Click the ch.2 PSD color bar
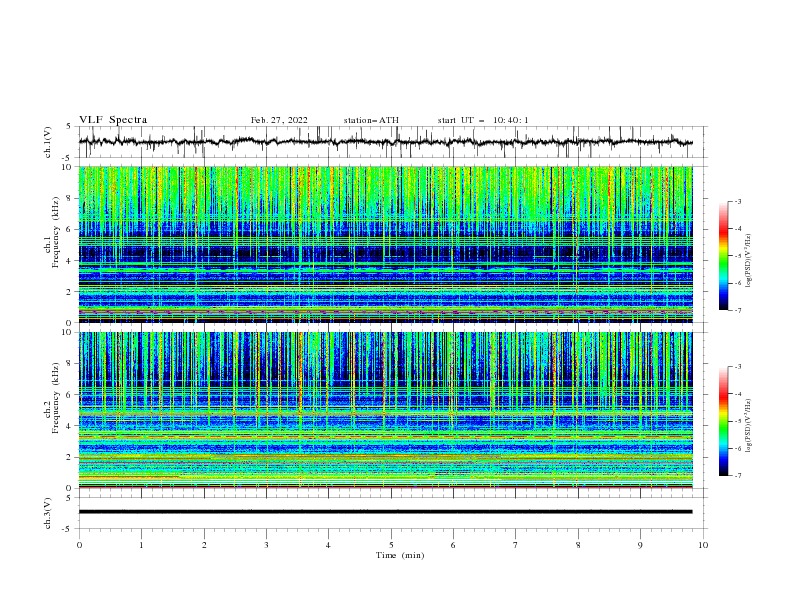Viewport: 792px width, 612px height. click(723, 421)
